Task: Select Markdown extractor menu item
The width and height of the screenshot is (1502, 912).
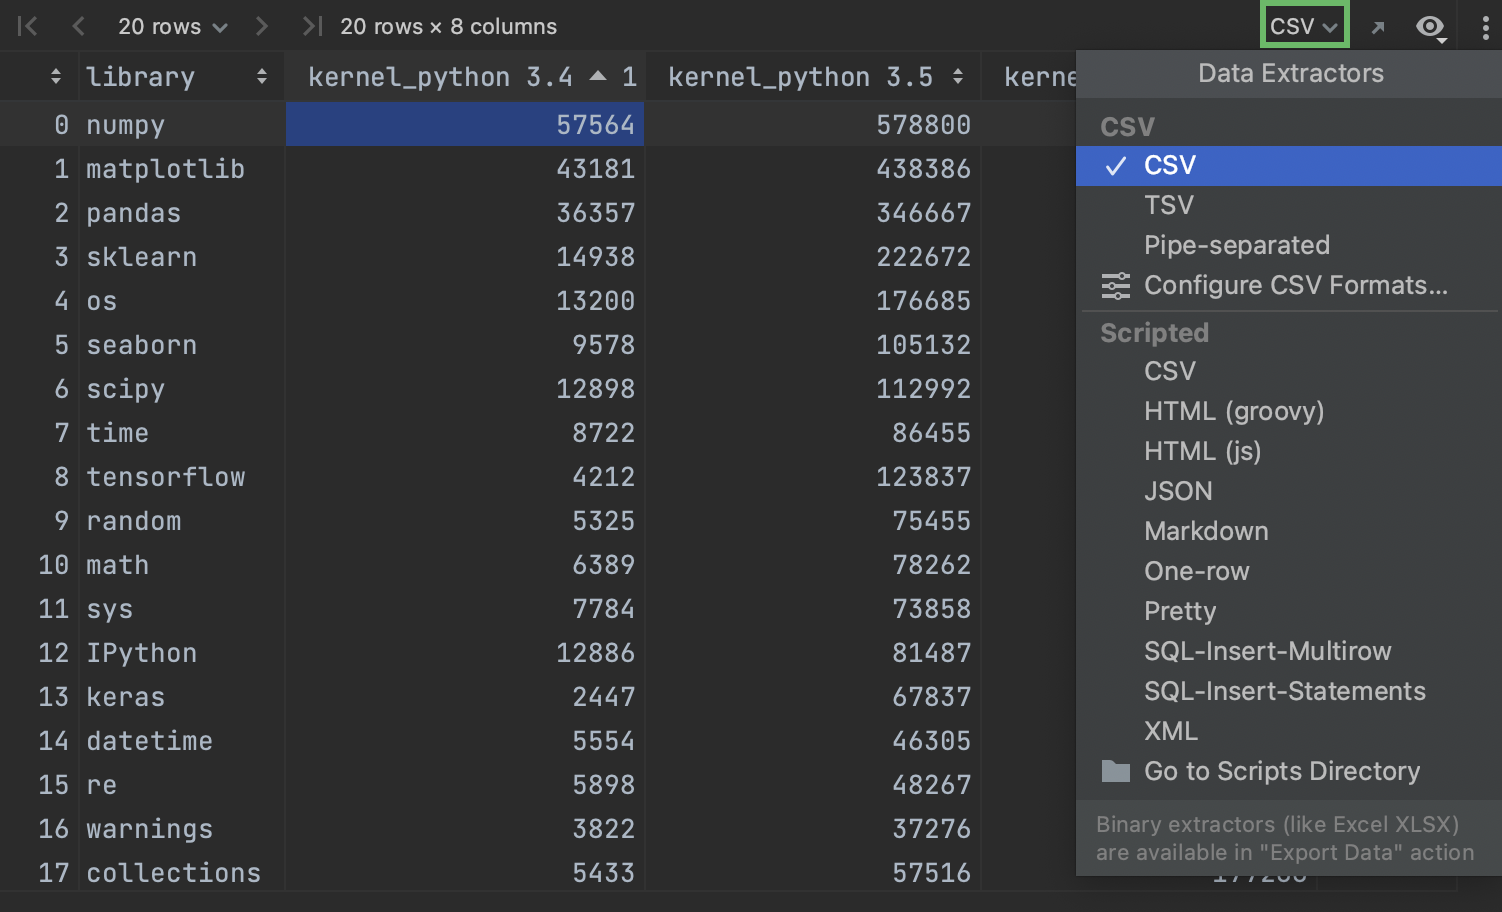Action: pos(1206,531)
